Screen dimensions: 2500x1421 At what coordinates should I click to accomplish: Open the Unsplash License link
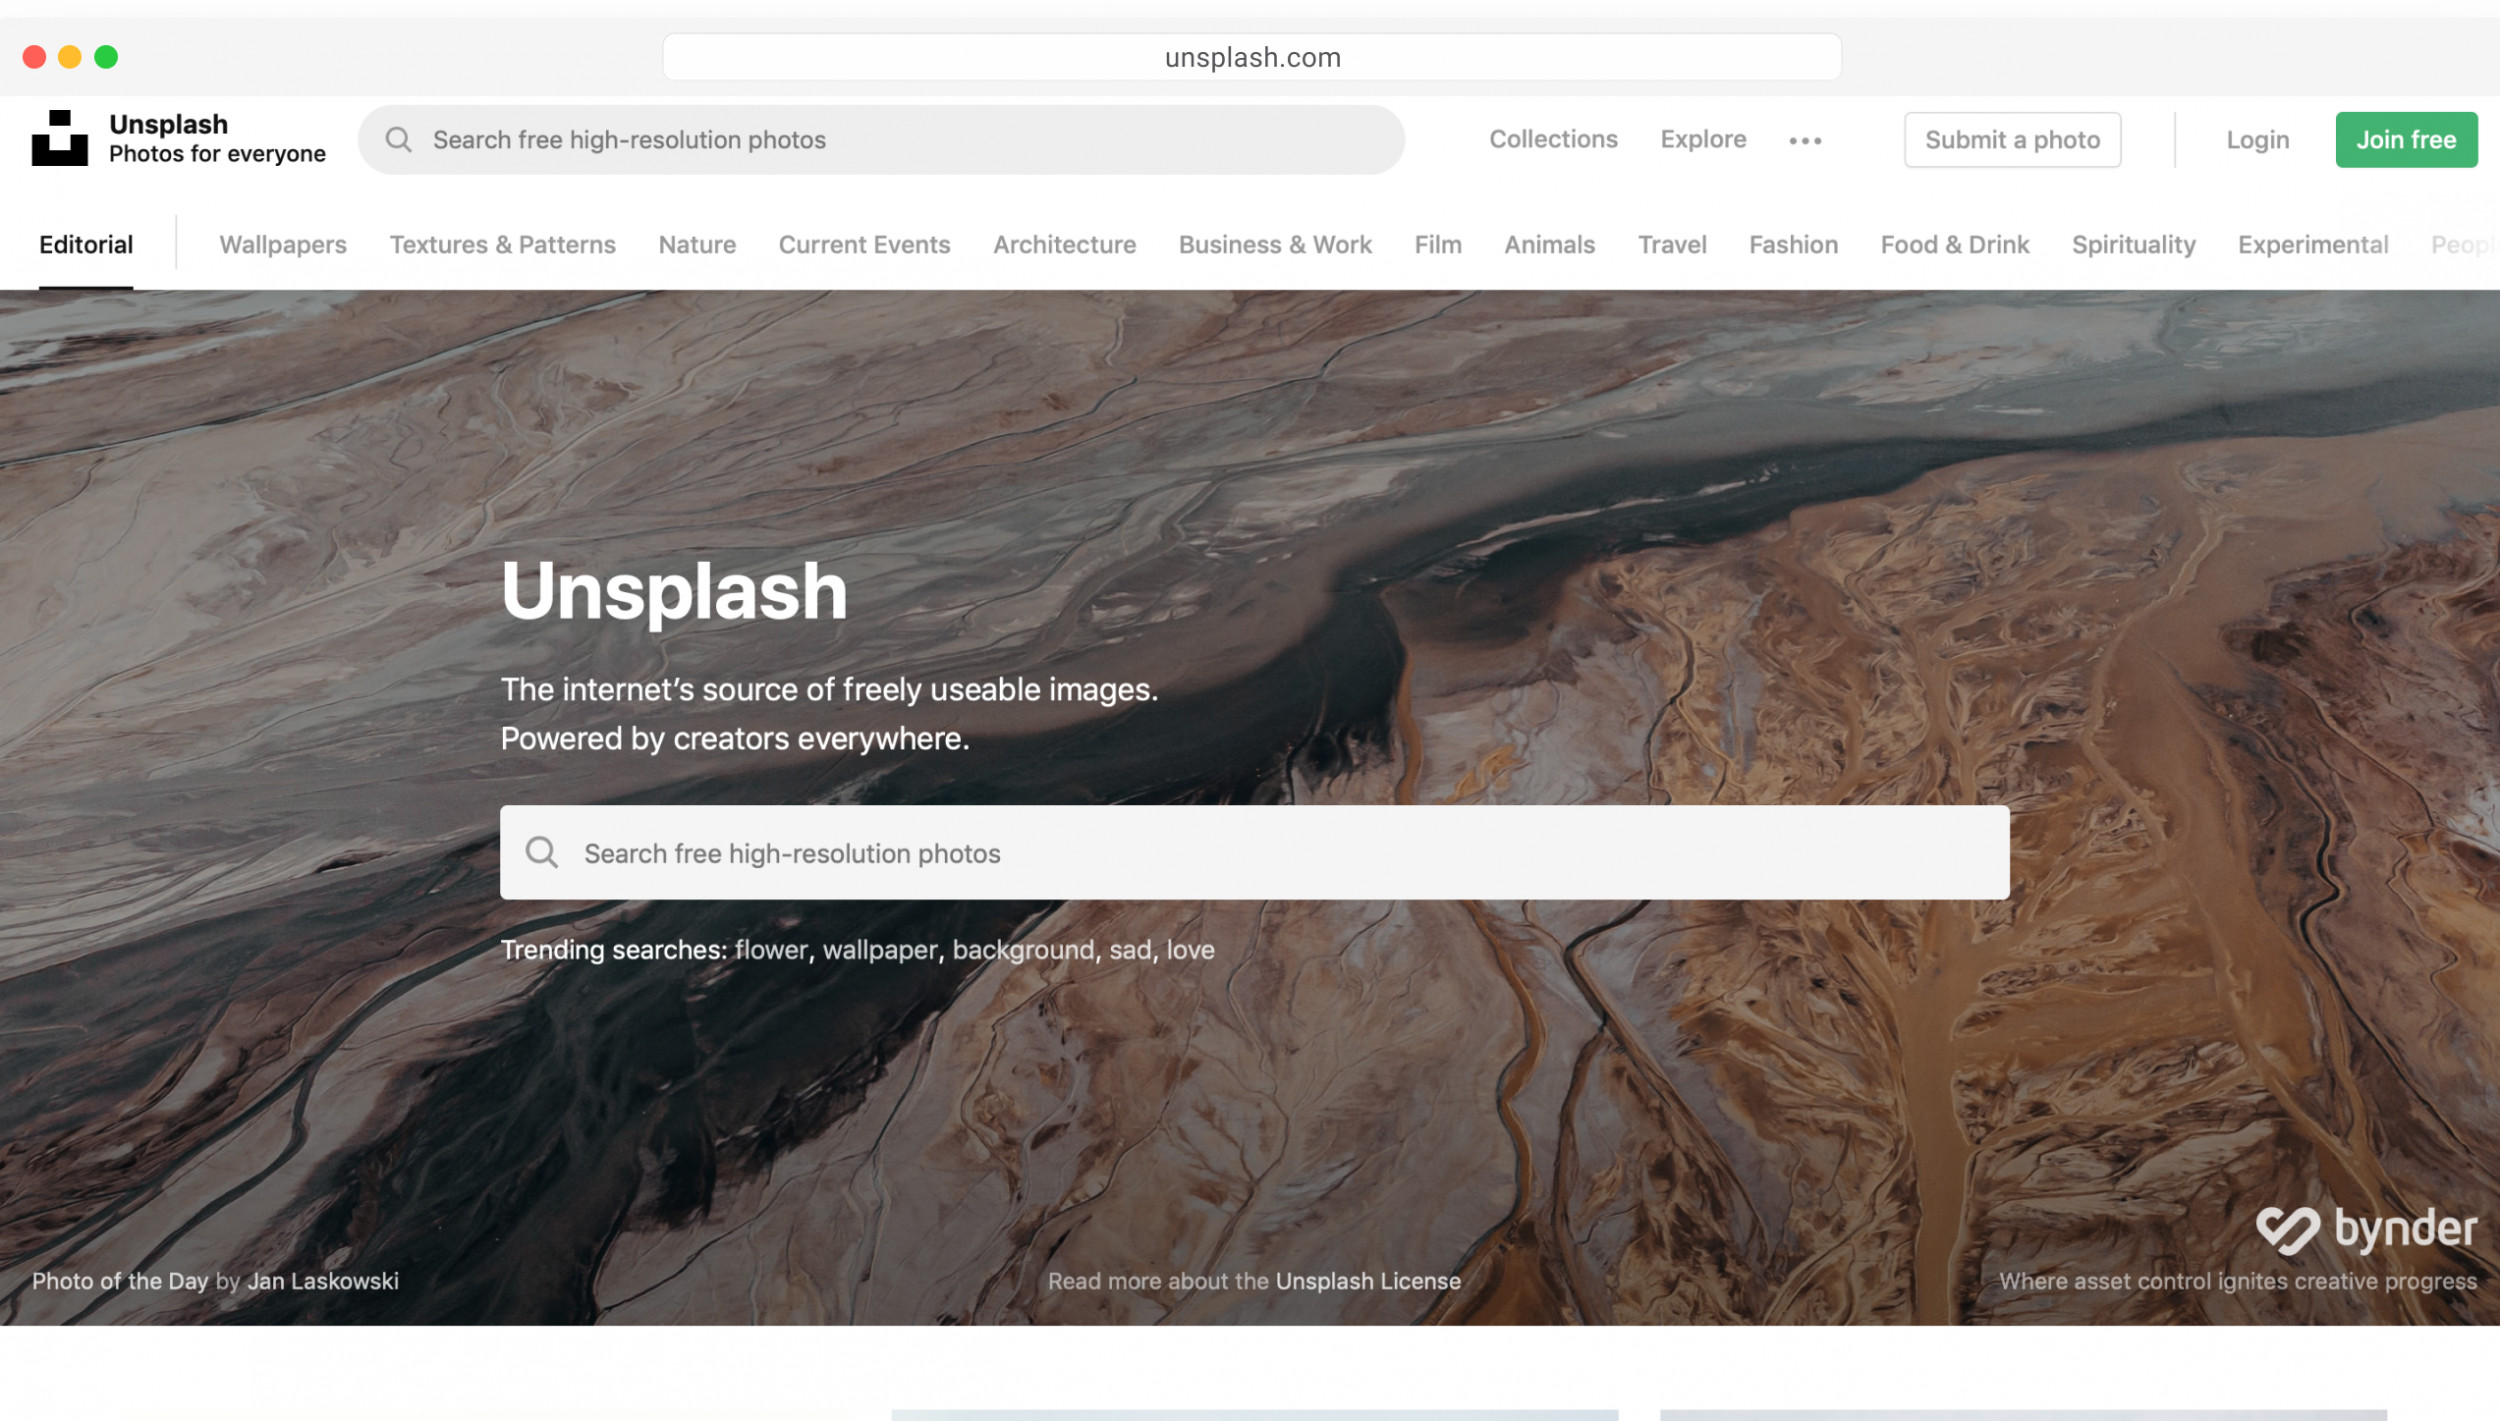coord(1367,1281)
